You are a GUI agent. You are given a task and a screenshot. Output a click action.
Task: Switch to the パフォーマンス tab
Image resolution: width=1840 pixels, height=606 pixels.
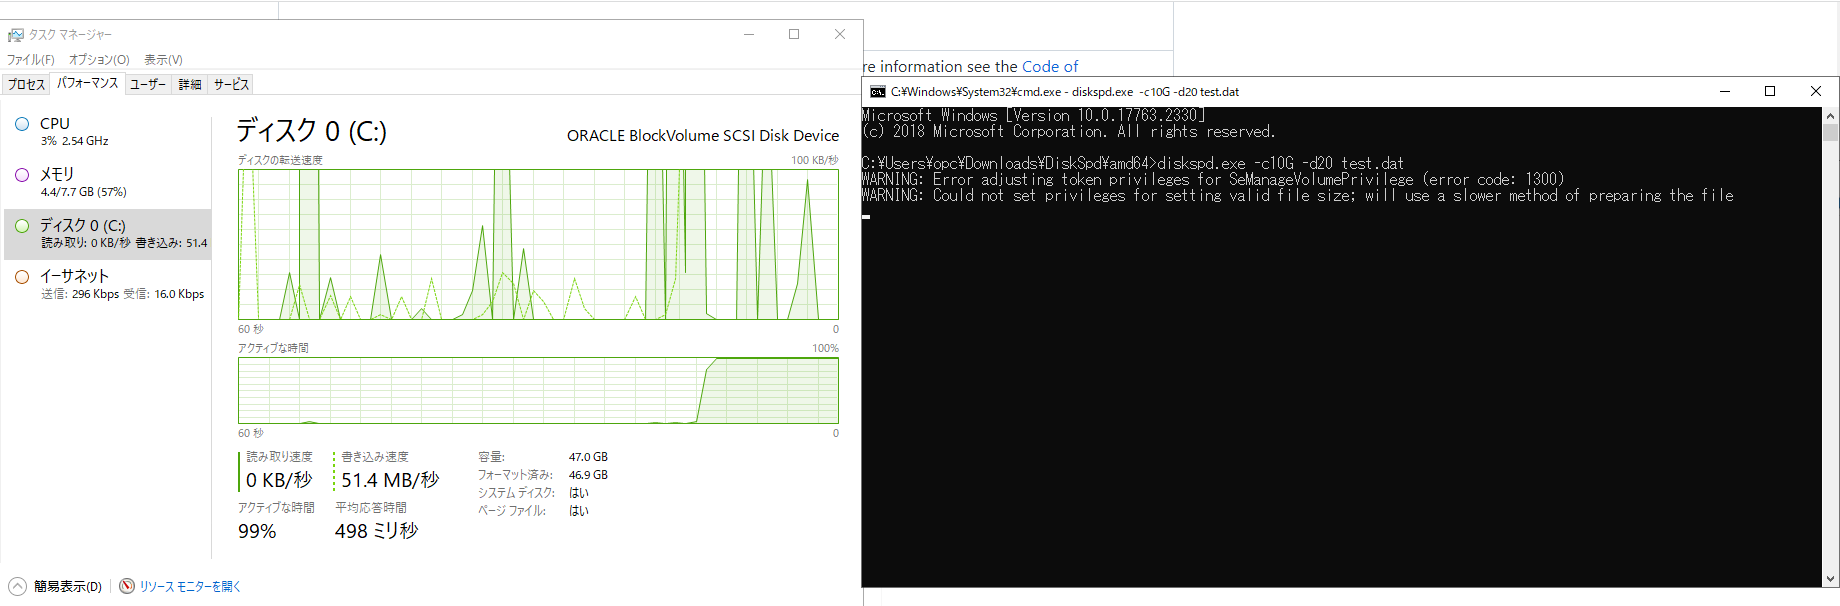click(x=87, y=83)
